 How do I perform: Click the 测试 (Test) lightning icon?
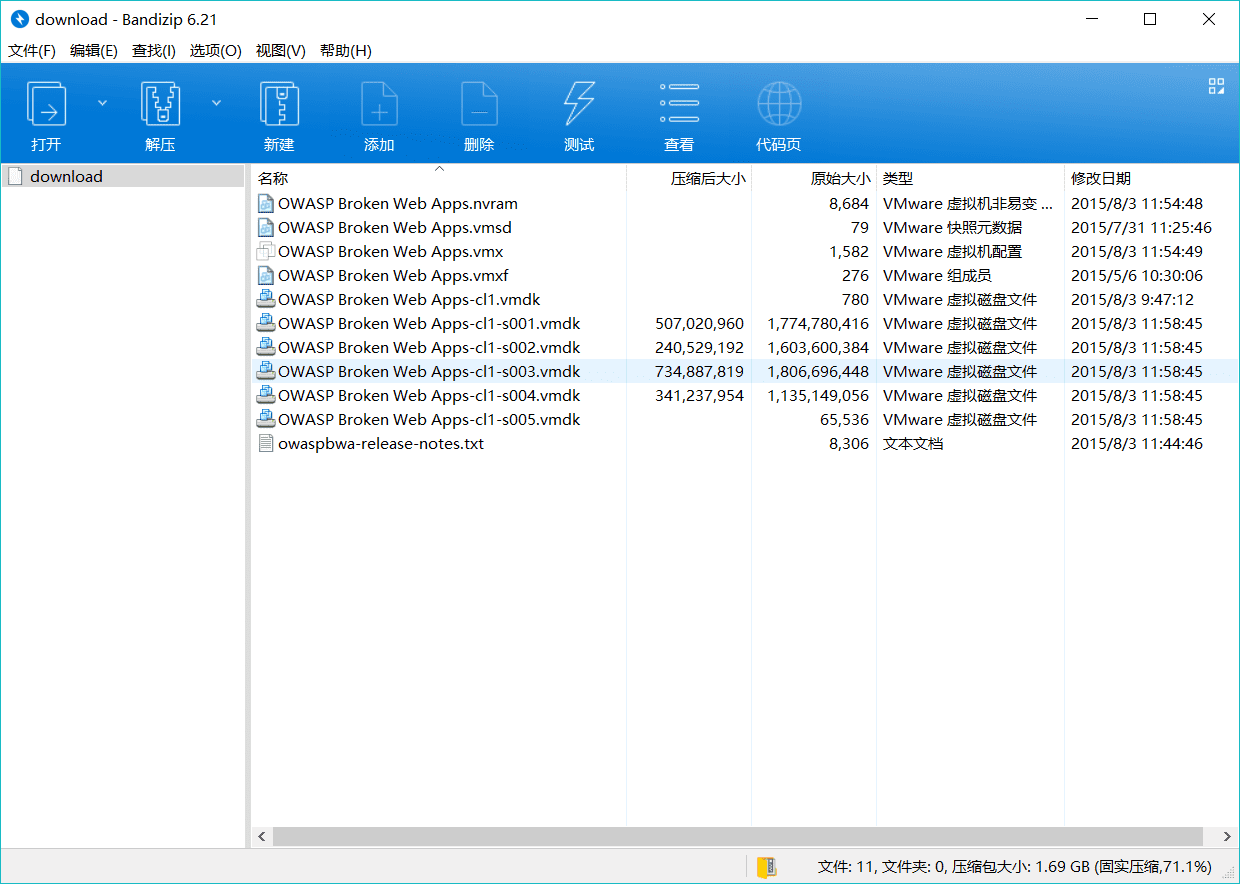pyautogui.click(x=579, y=103)
